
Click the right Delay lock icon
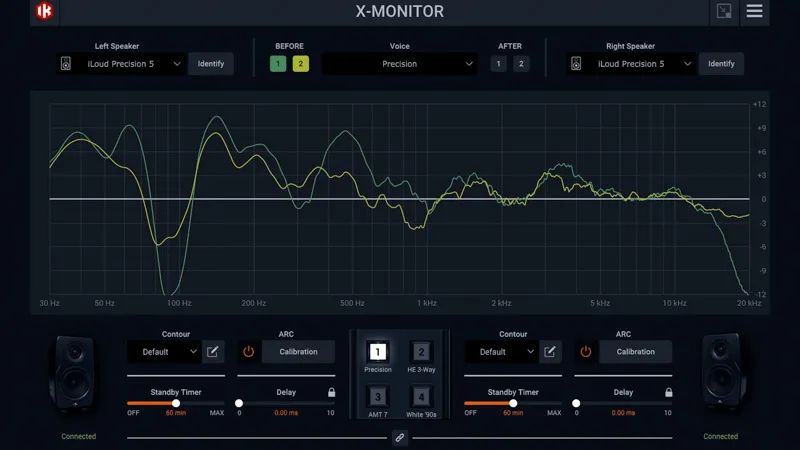(x=668, y=392)
